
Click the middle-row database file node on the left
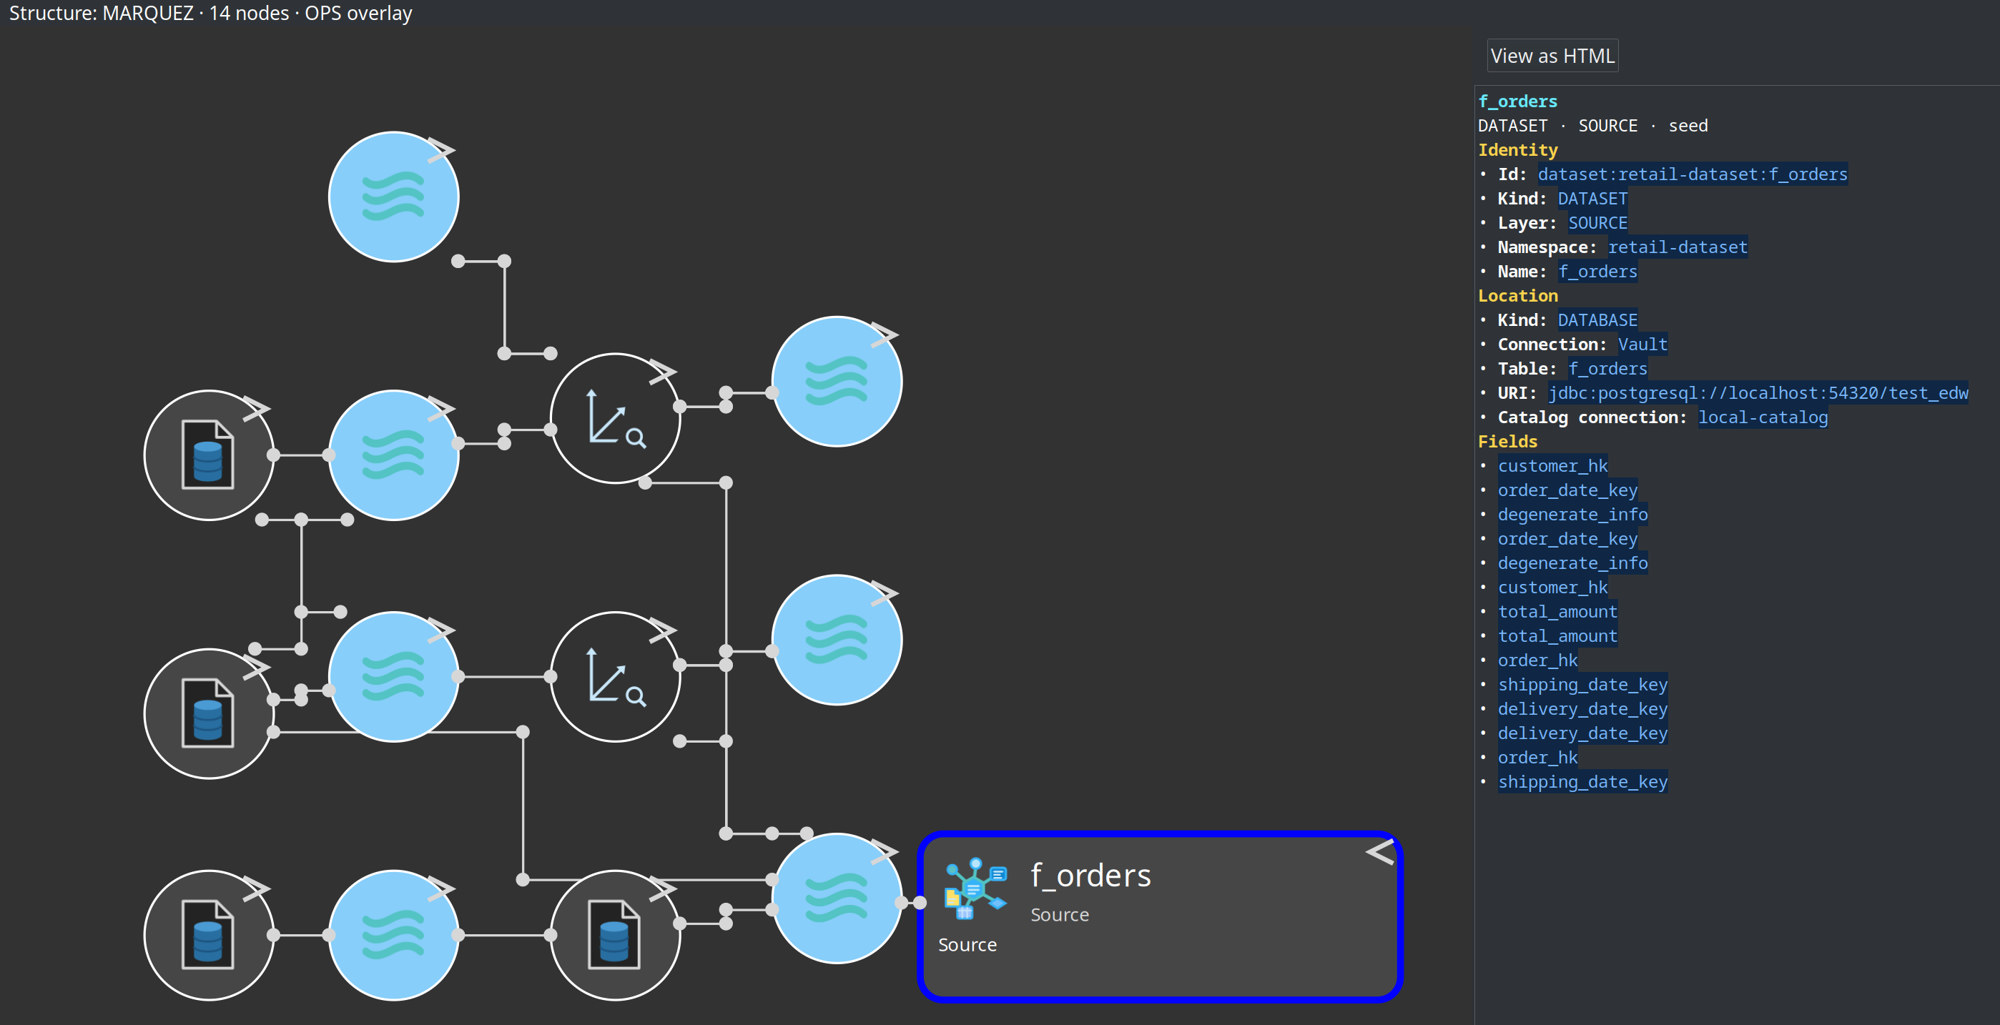point(209,714)
